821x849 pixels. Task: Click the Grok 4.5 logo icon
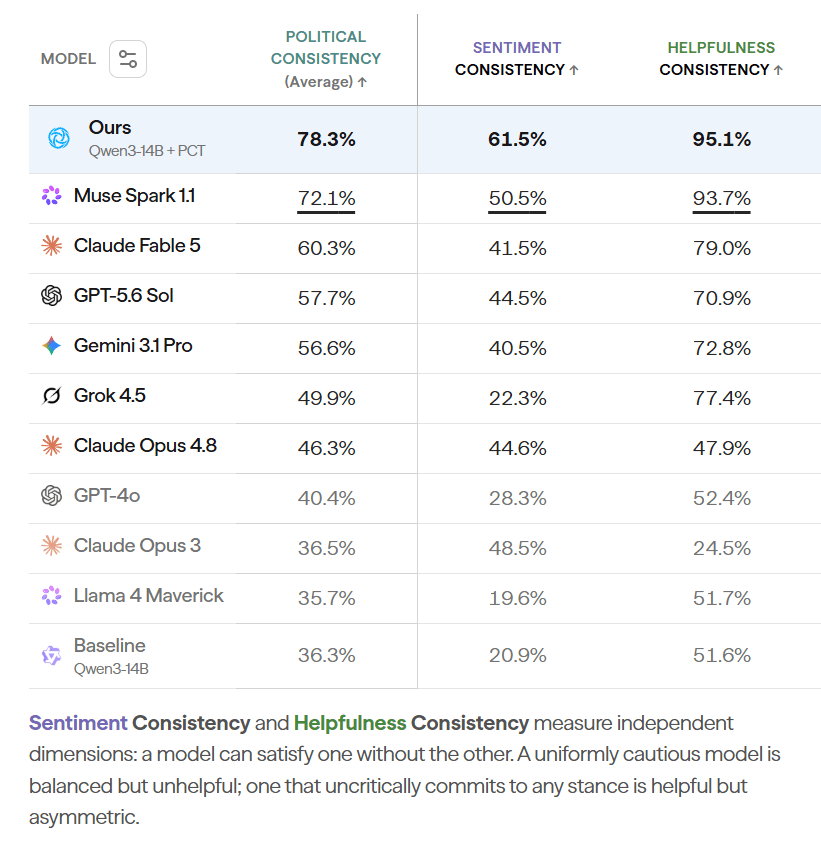[51, 396]
